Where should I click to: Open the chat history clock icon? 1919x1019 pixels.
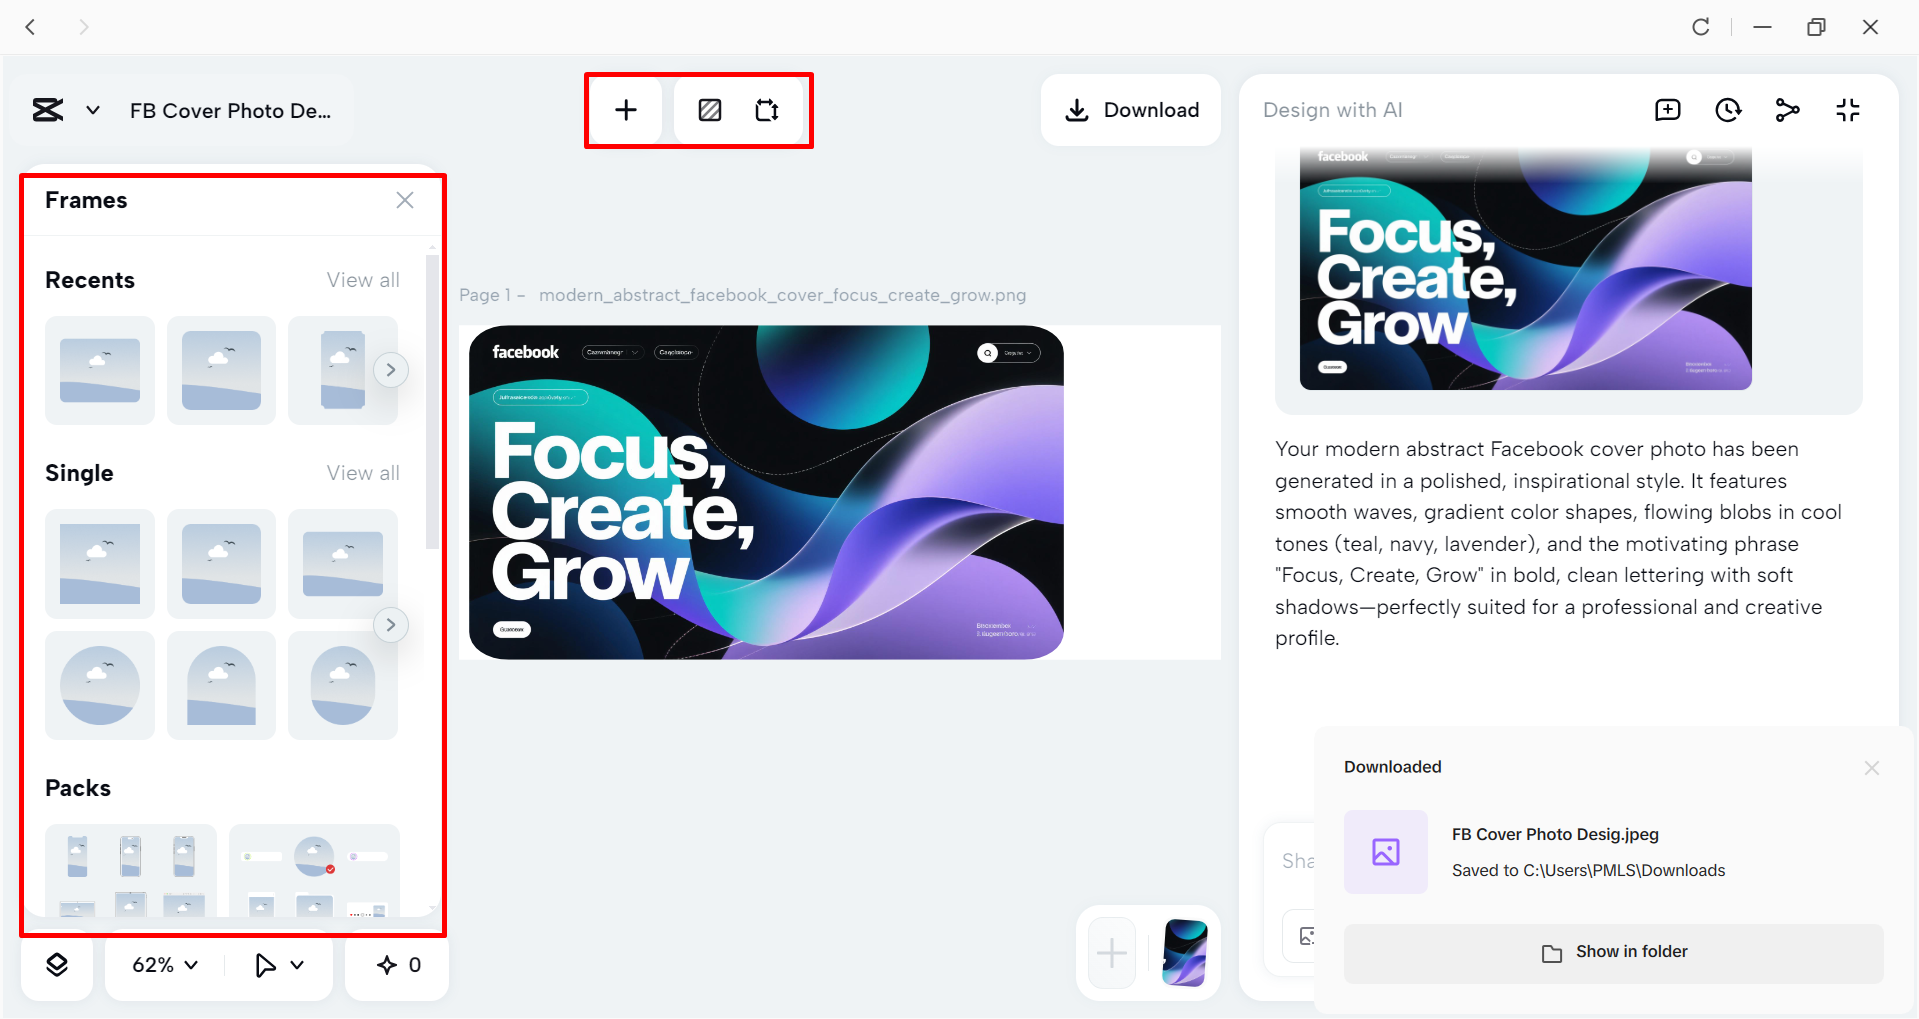[x=1728, y=110]
